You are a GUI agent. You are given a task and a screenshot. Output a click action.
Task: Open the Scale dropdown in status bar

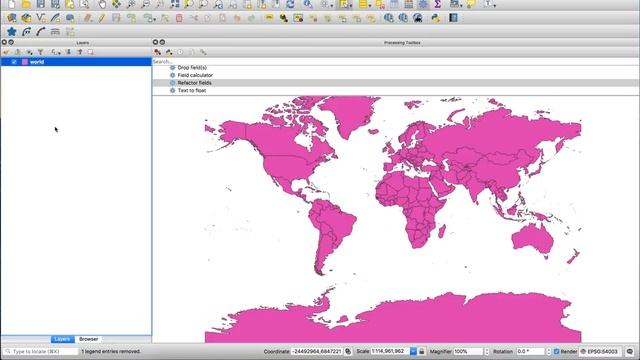pos(413,351)
